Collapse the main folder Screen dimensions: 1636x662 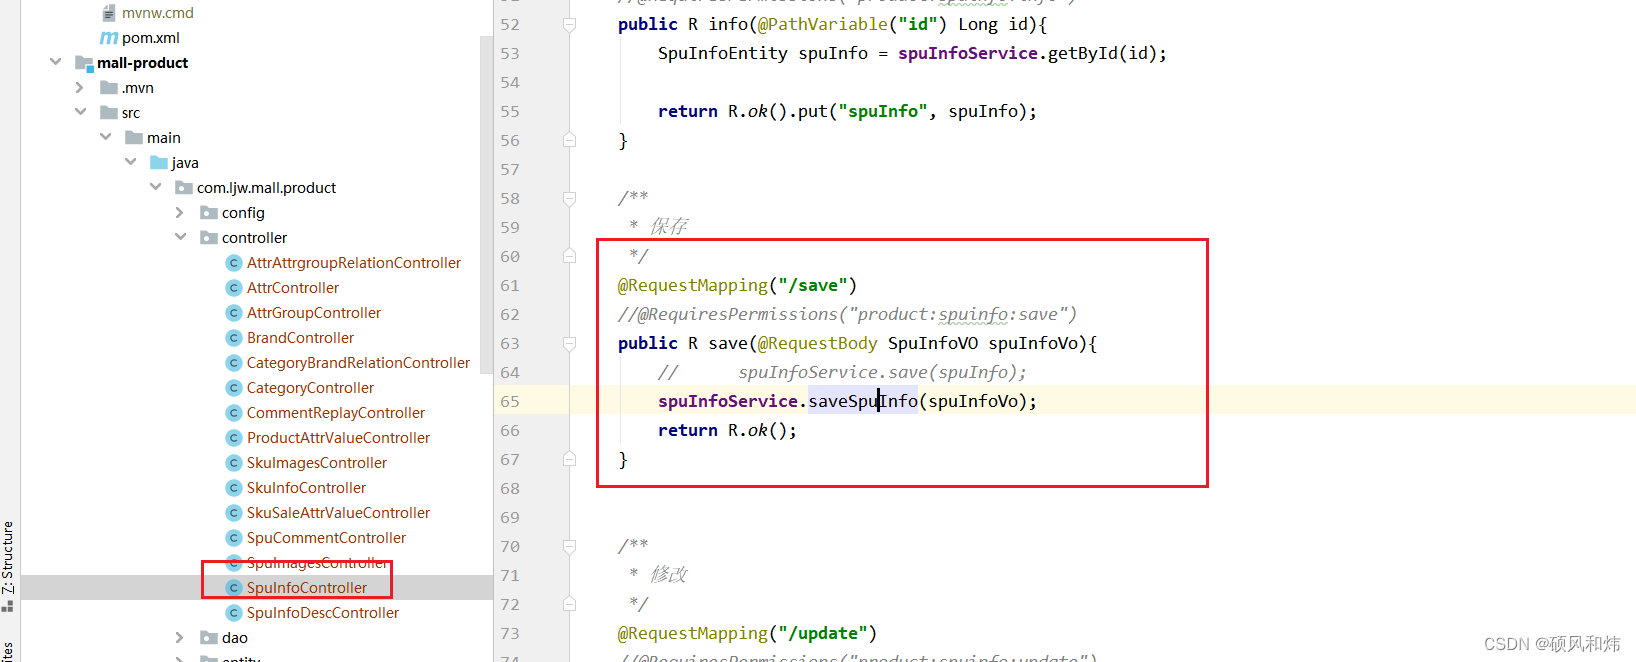[105, 137]
